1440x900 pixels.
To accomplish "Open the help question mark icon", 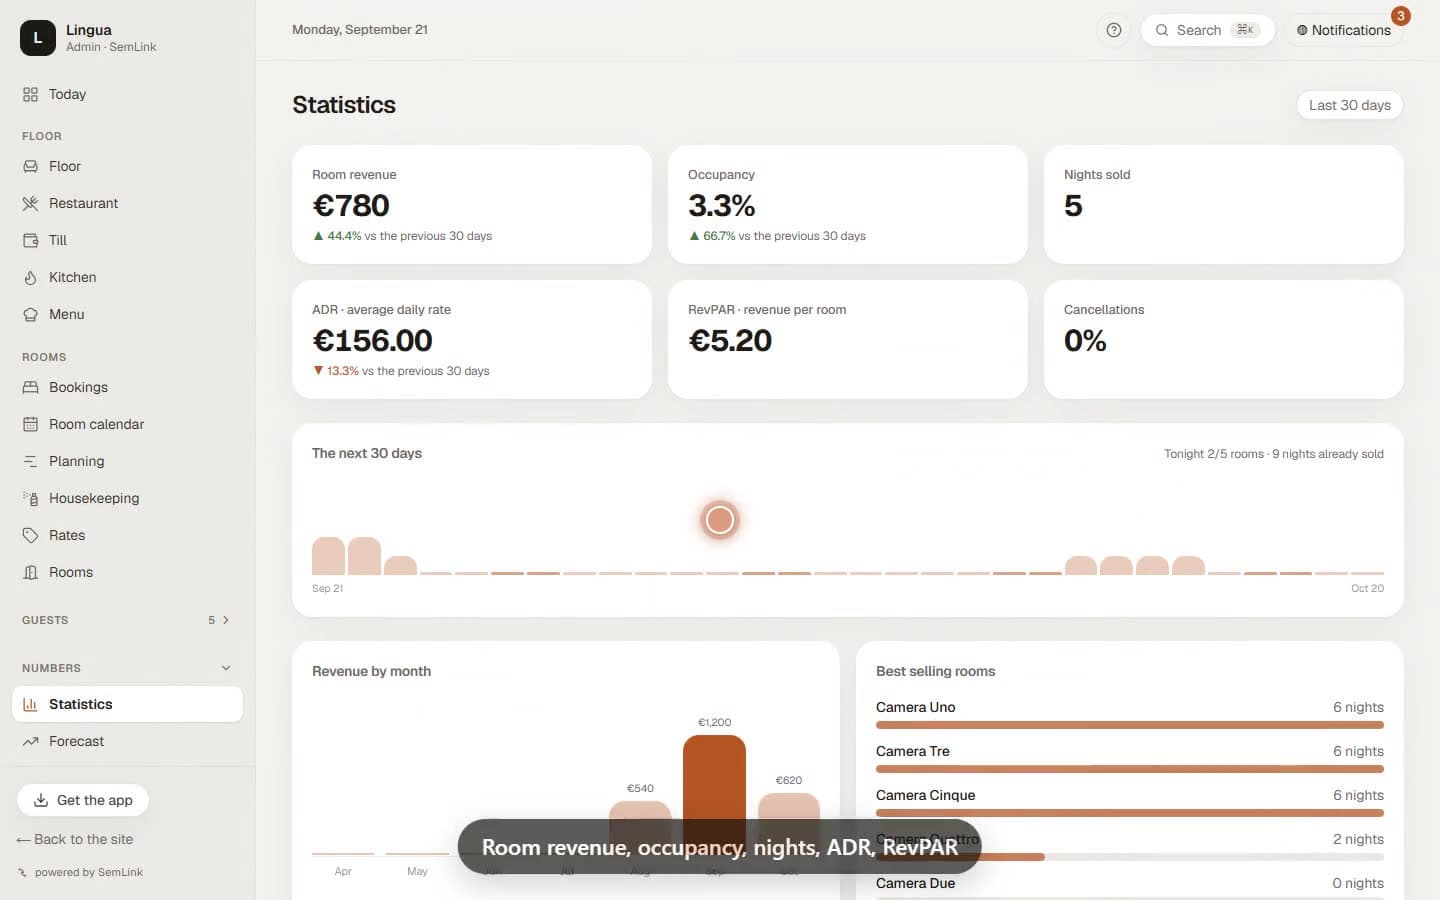I will pyautogui.click(x=1114, y=30).
